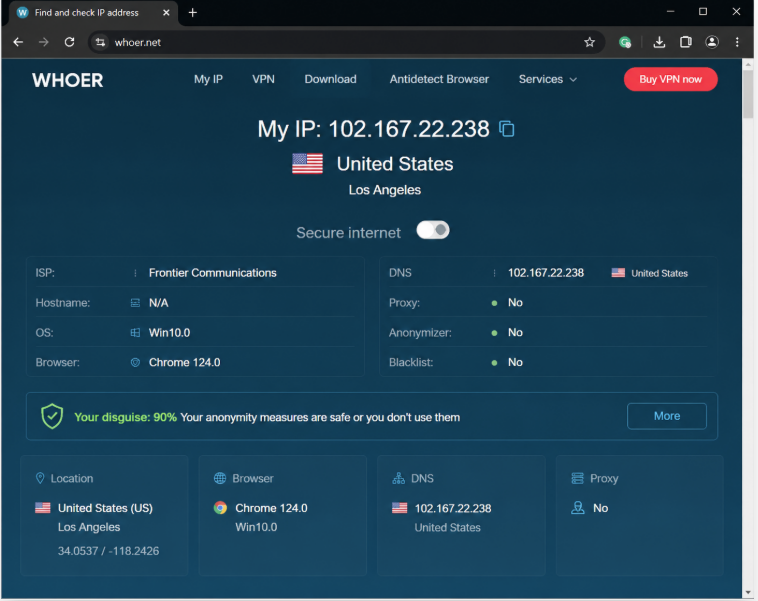Image resolution: width=758 pixels, height=601 pixels.
Task: Click the Browser card globe icon
Action: (x=220, y=478)
